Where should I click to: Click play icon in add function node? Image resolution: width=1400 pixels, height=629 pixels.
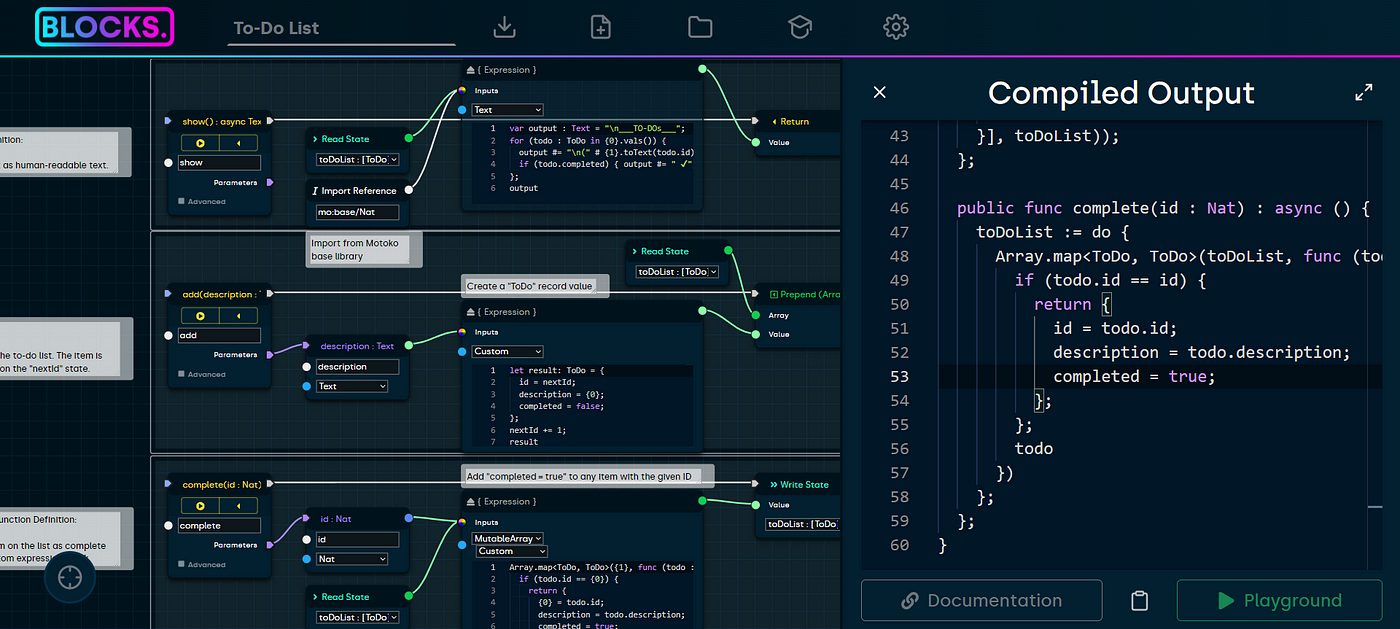point(200,316)
